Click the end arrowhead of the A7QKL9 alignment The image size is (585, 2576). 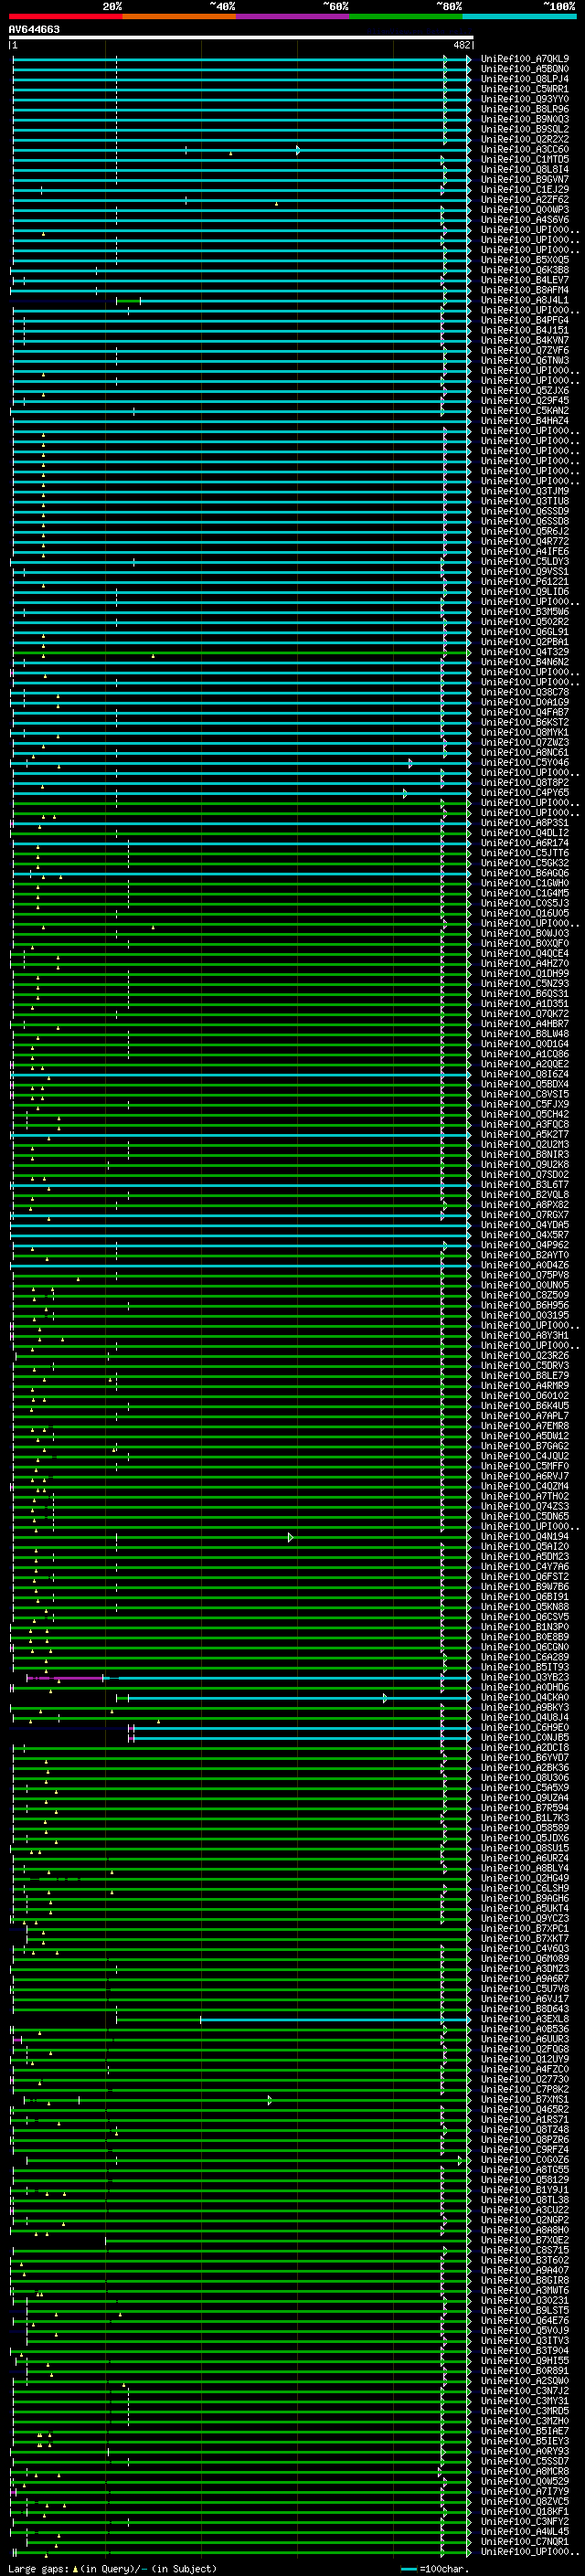(x=468, y=59)
